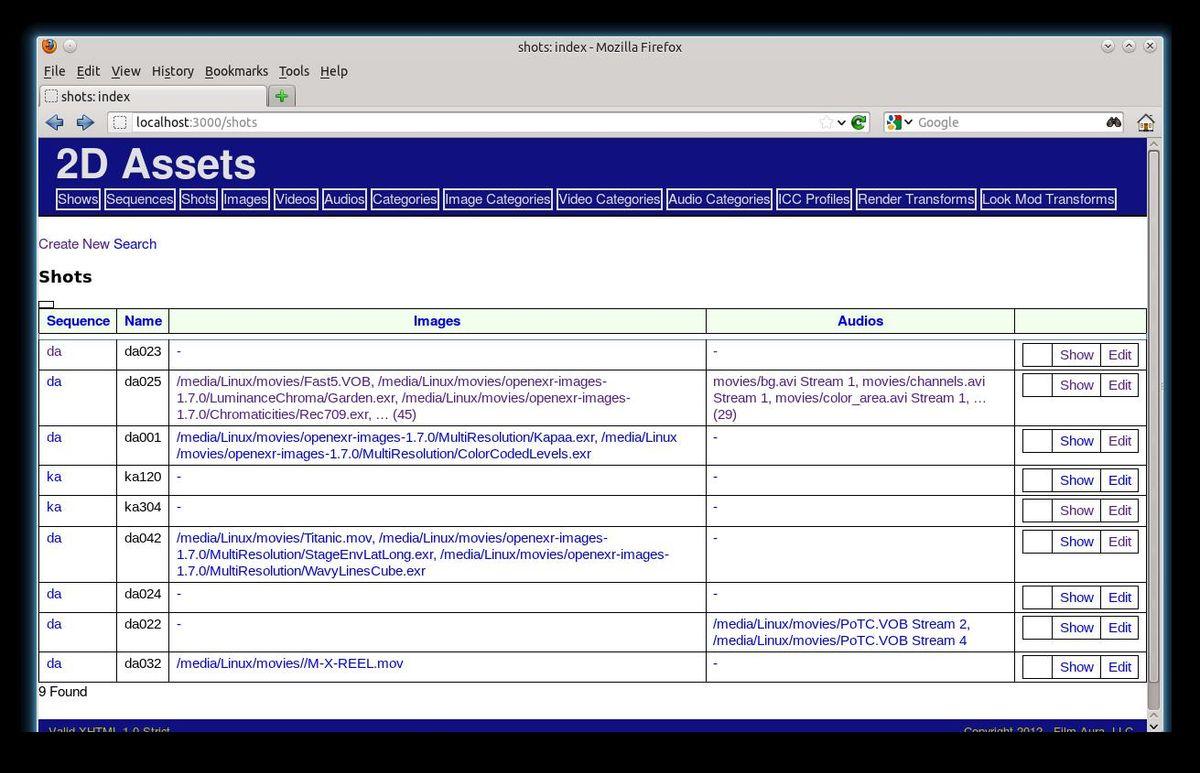The width and height of the screenshot is (1200, 773).
Task: Click the blank button in the da025 row
Action: pos(1037,385)
